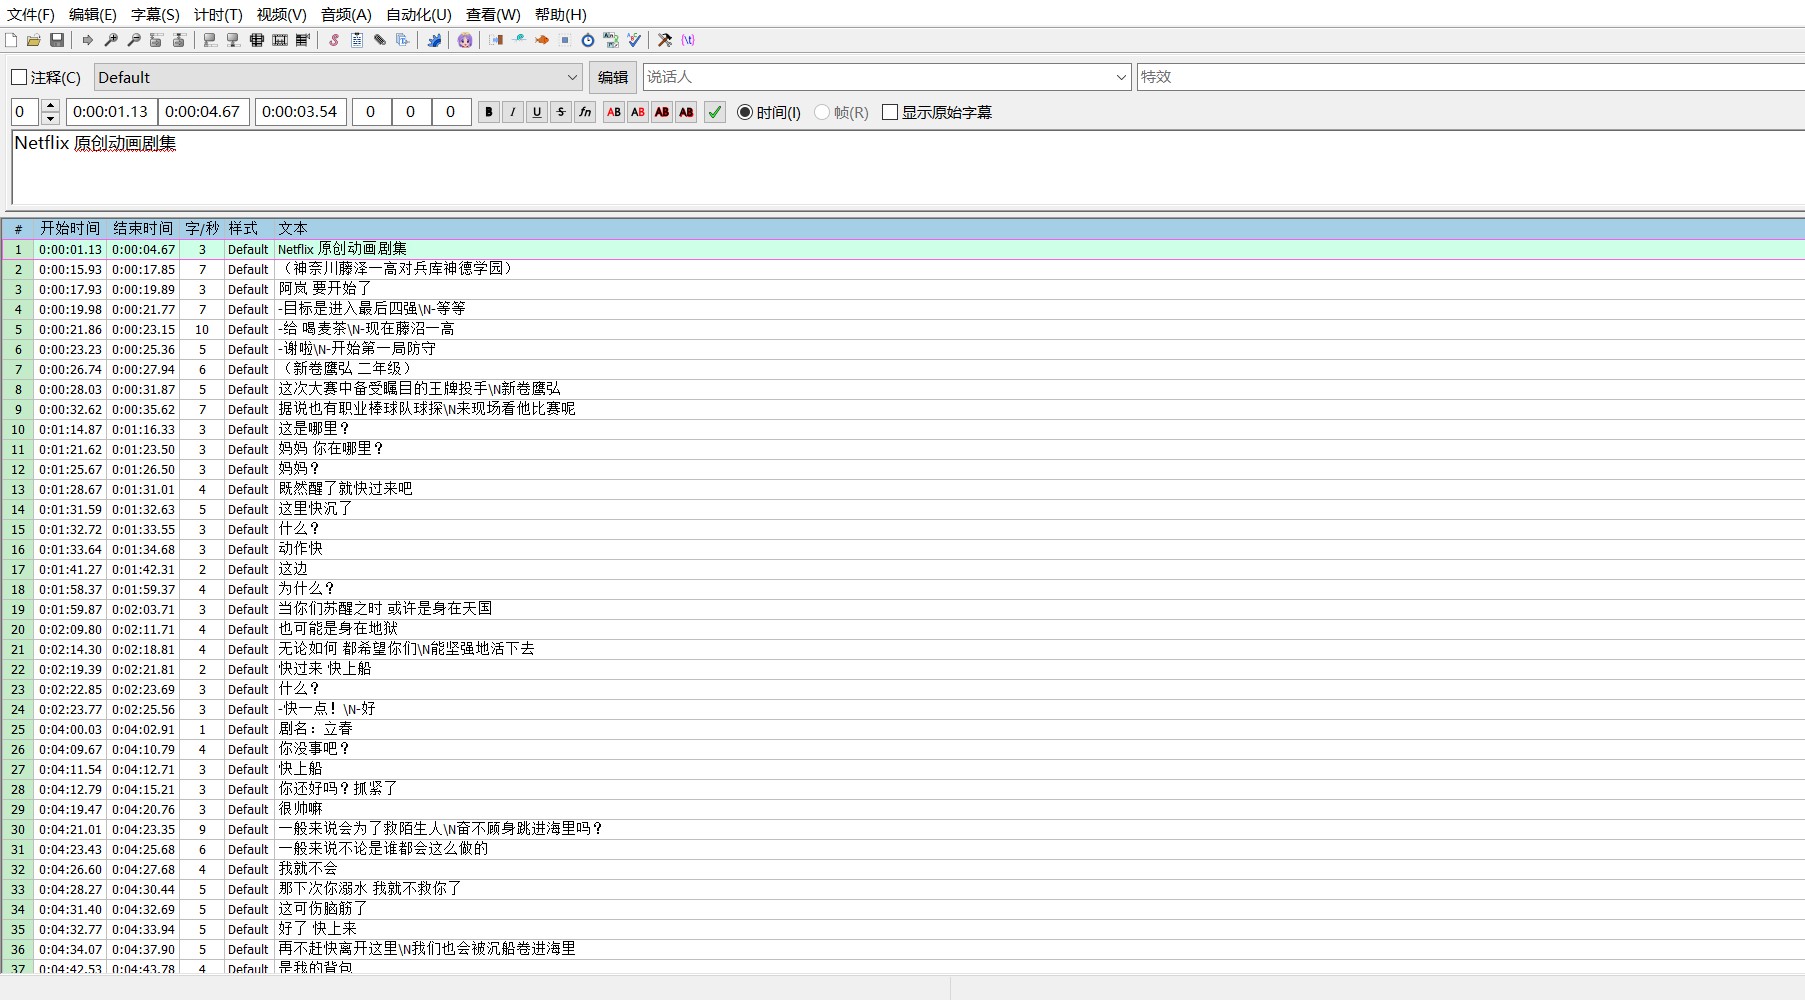The width and height of the screenshot is (1805, 1000).
Task: Click the Zoom in magnifier icon
Action: coord(111,40)
